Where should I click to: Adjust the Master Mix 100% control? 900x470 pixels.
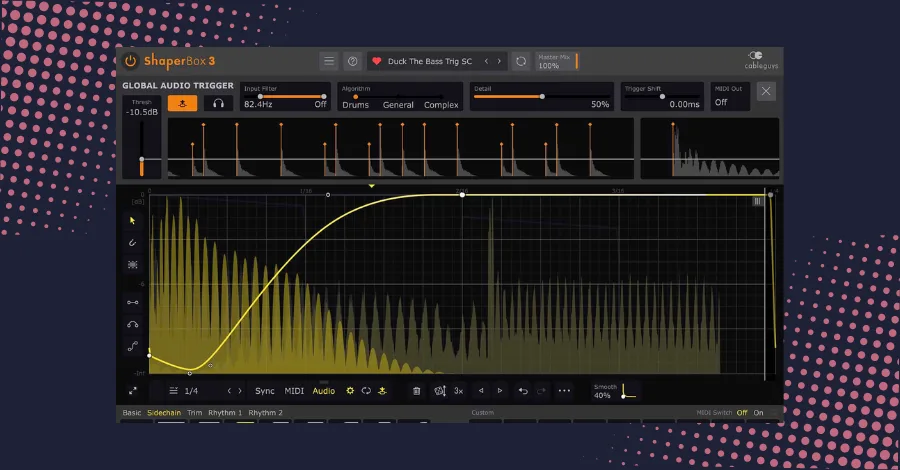point(557,61)
